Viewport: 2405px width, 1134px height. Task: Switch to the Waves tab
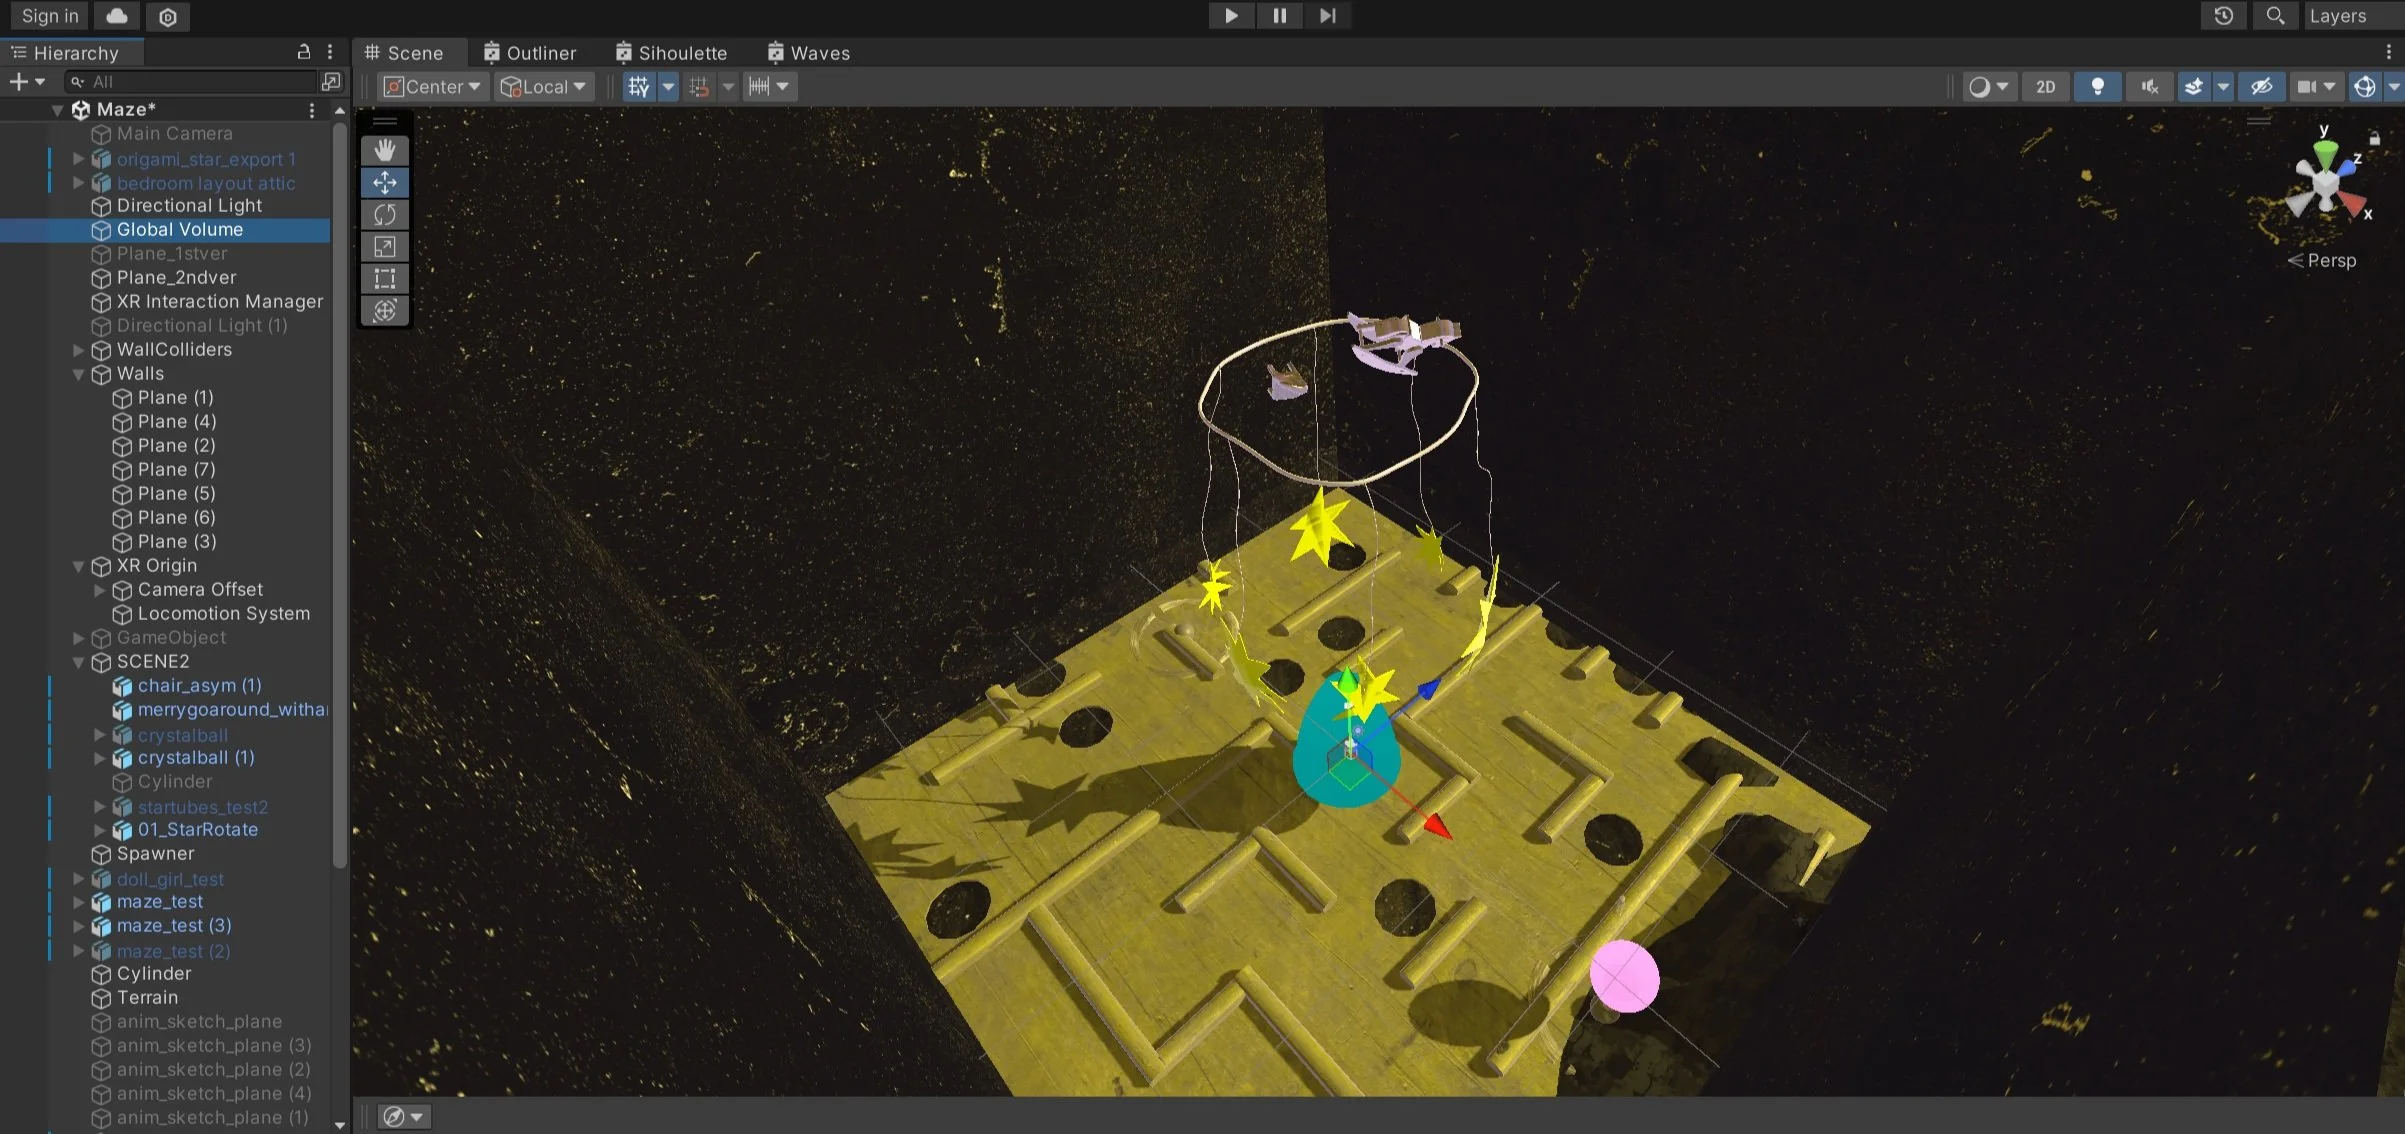tap(808, 53)
